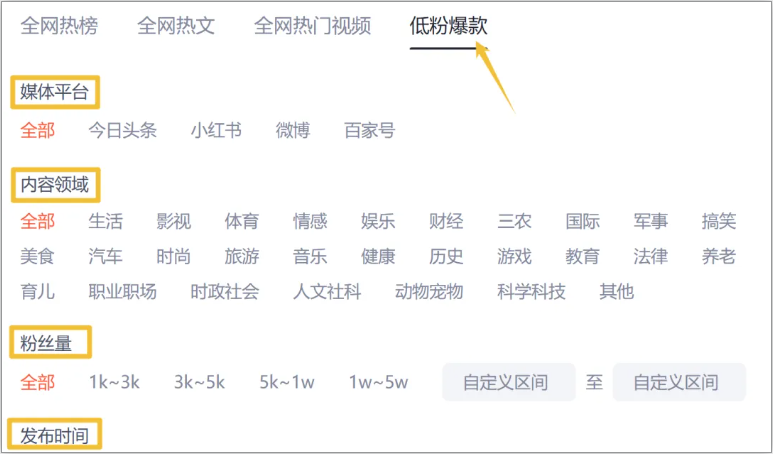Open the 全网热文 tab
The width and height of the screenshot is (773, 454).
point(176,26)
